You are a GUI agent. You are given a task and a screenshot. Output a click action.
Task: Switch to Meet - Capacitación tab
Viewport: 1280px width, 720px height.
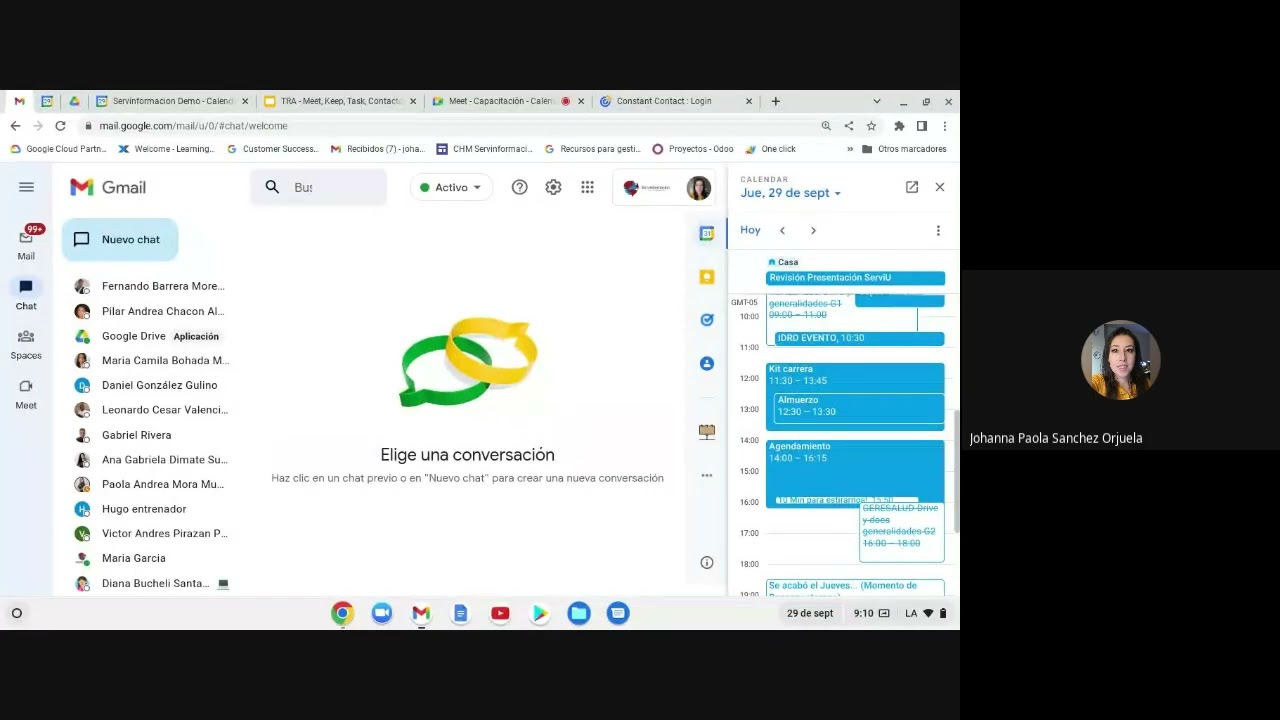point(508,101)
